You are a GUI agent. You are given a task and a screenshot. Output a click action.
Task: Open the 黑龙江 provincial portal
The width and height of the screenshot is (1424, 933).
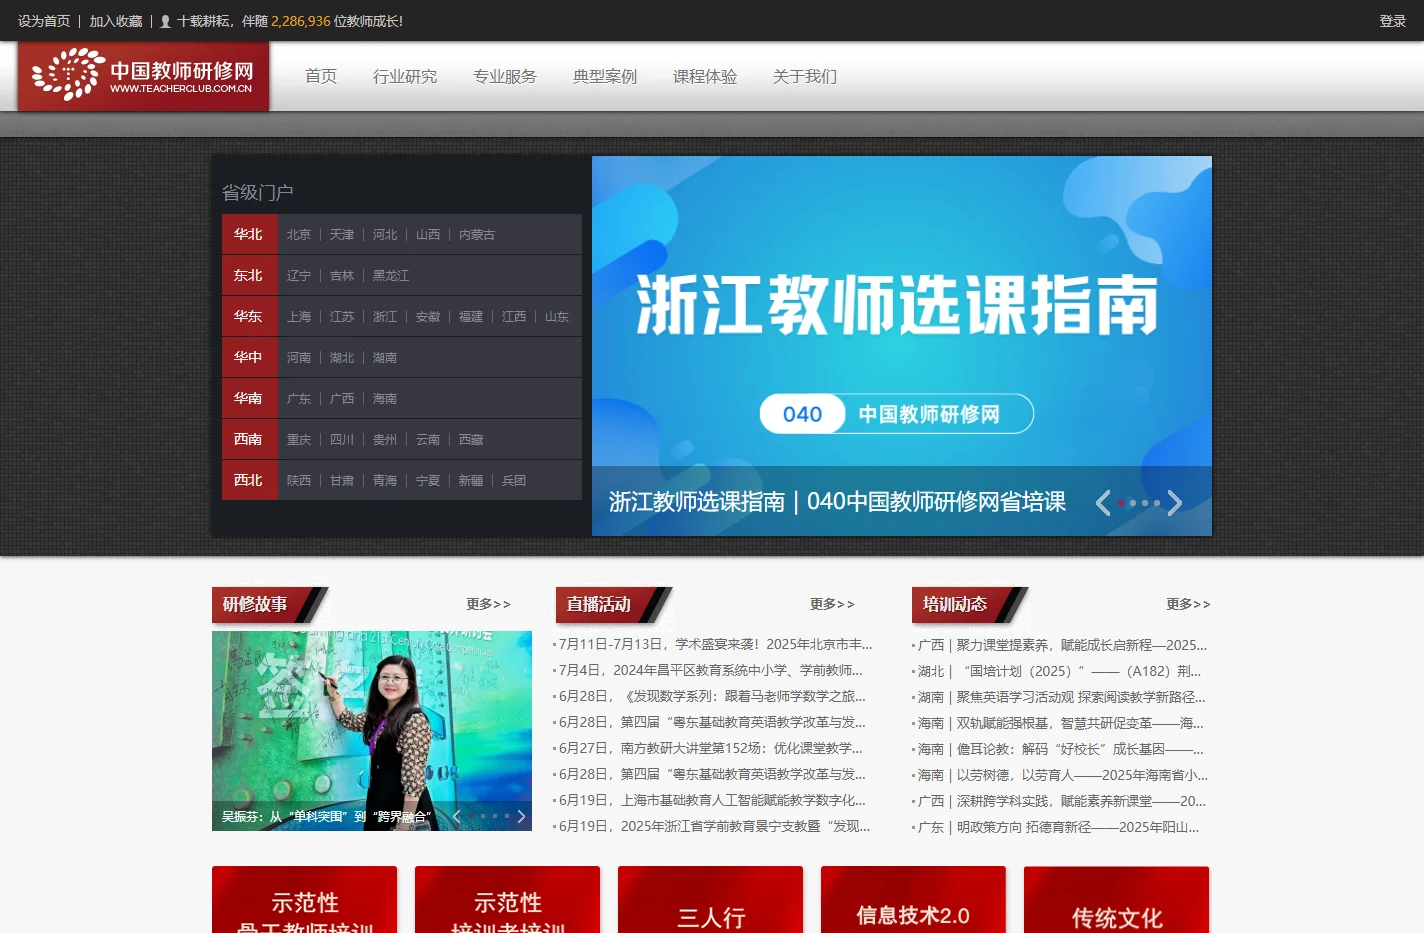(x=391, y=275)
